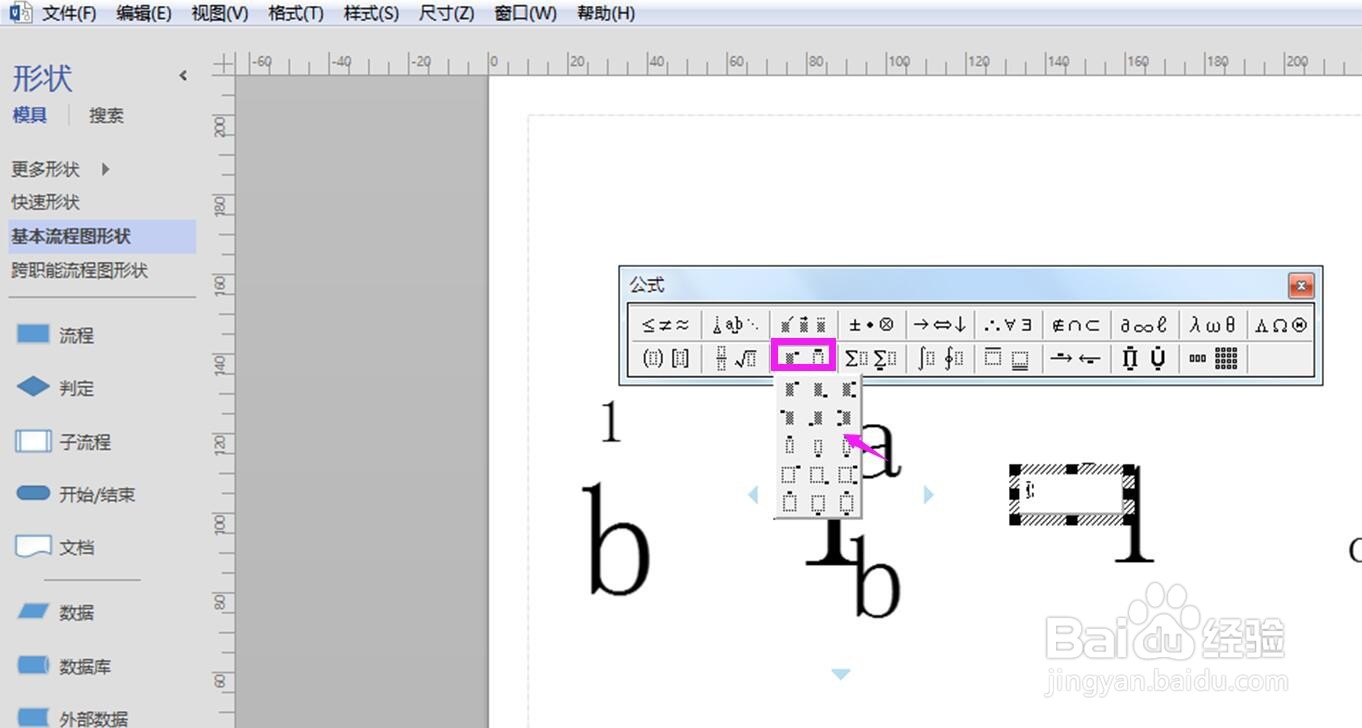Viewport: 1362px width, 728px height.
Task: Open relational symbols palette (≤≠≈)
Action: [x=666, y=325]
